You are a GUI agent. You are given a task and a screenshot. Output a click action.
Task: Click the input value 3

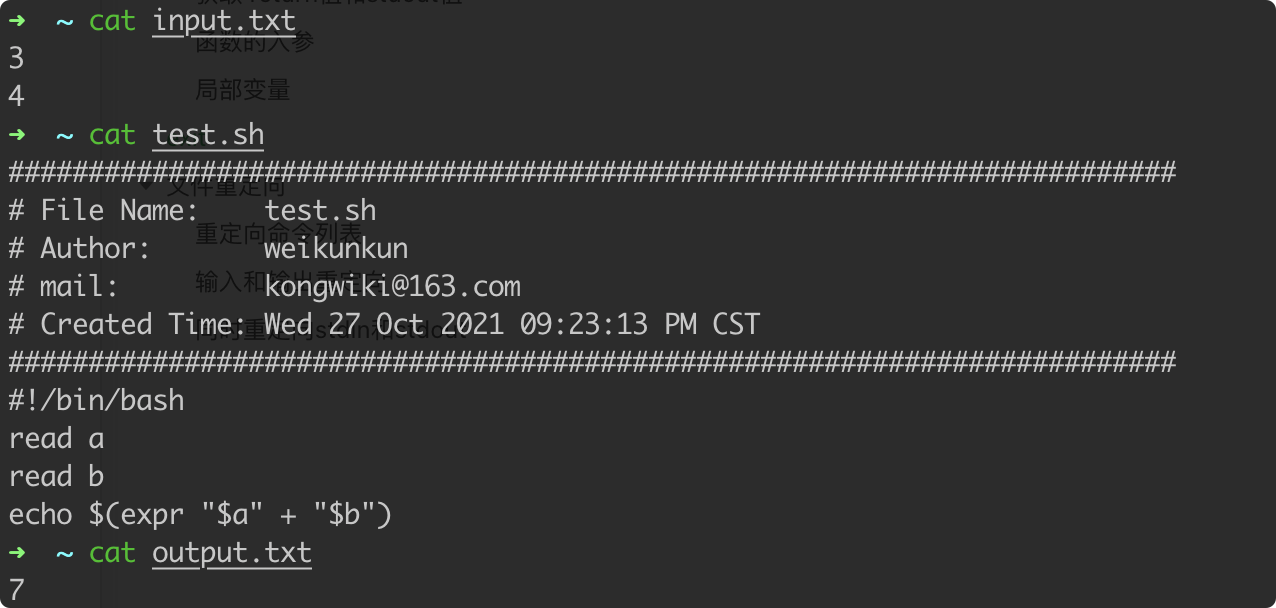tap(16, 59)
